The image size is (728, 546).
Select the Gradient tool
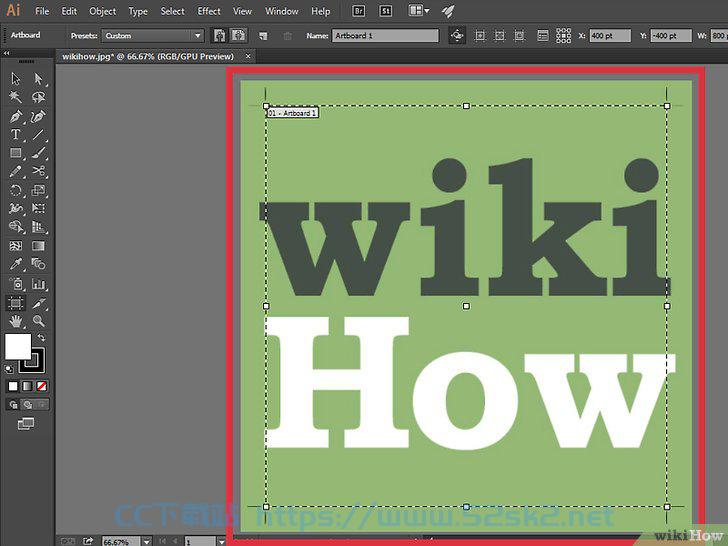pyautogui.click(x=38, y=246)
